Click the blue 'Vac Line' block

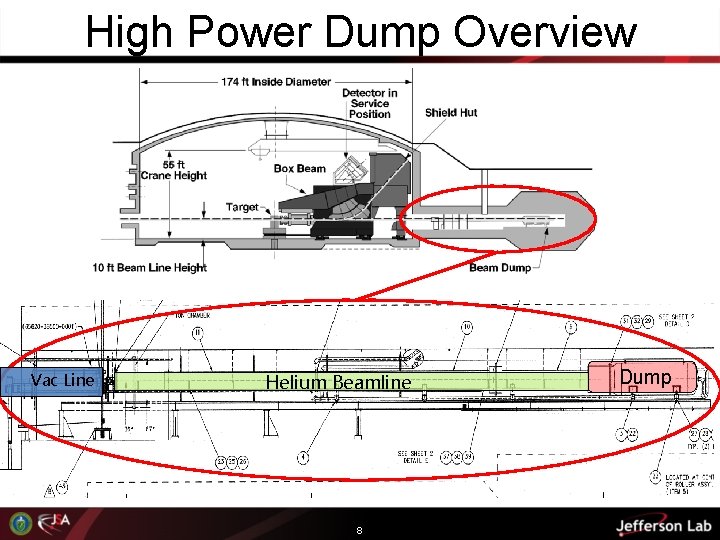pyautogui.click(x=51, y=382)
